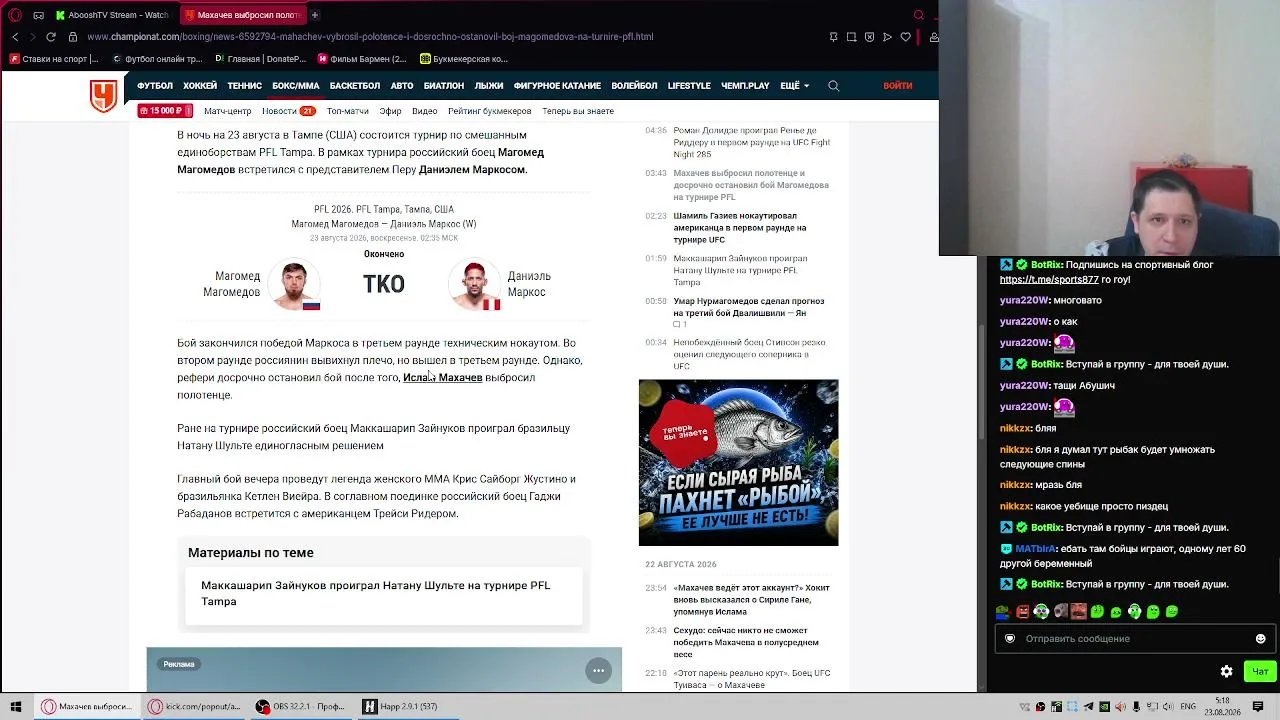Open news about Шамиль Газиев knockout
The width and height of the screenshot is (1280, 720).
coord(740,228)
